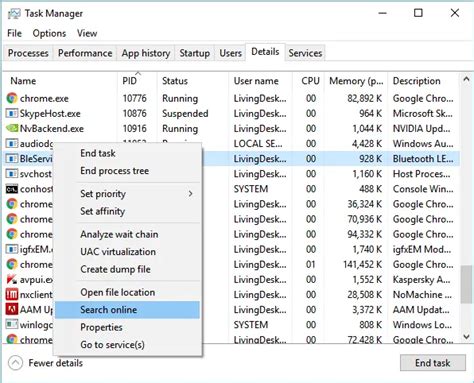Click the 82,892 K memory cell
The height and width of the screenshot is (383, 474).
coord(365,98)
